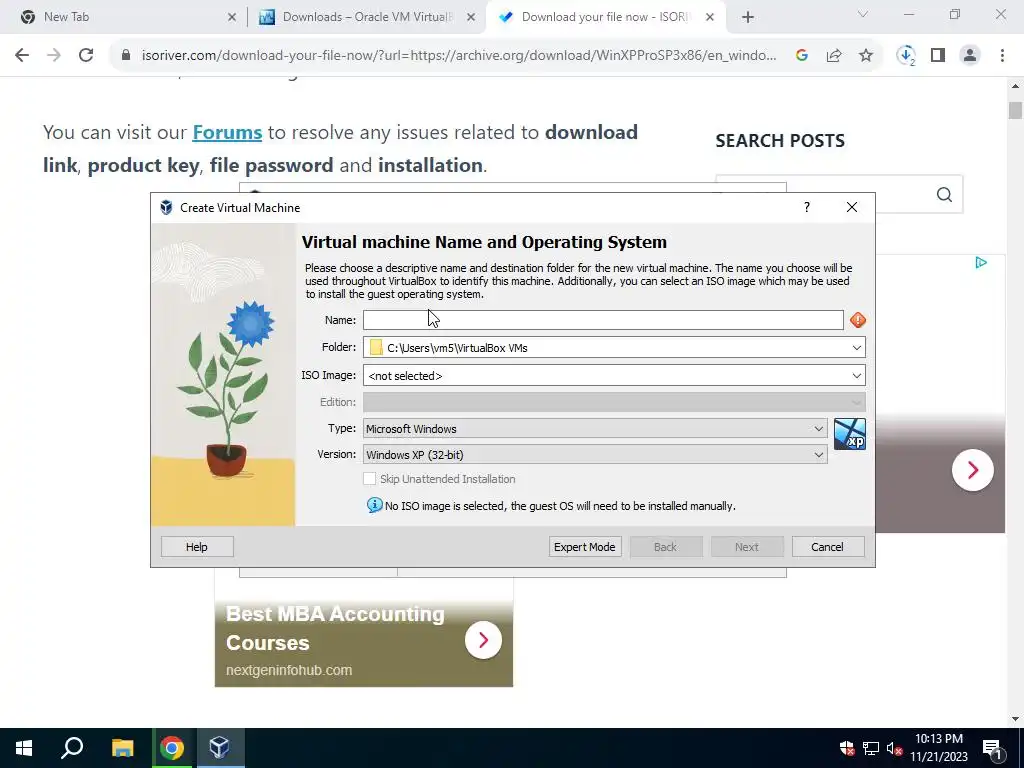Expand the Folder dropdown
The width and height of the screenshot is (1024, 768).
(x=857, y=347)
